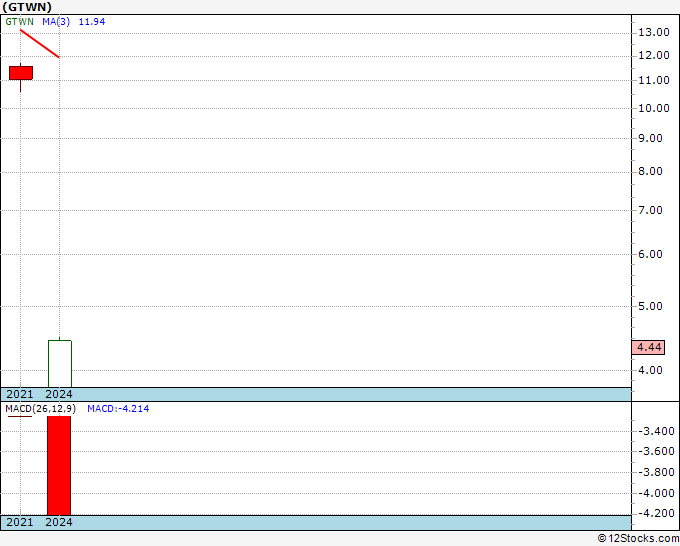Click the MACD(26,12,9) indicator label

click(x=40, y=409)
